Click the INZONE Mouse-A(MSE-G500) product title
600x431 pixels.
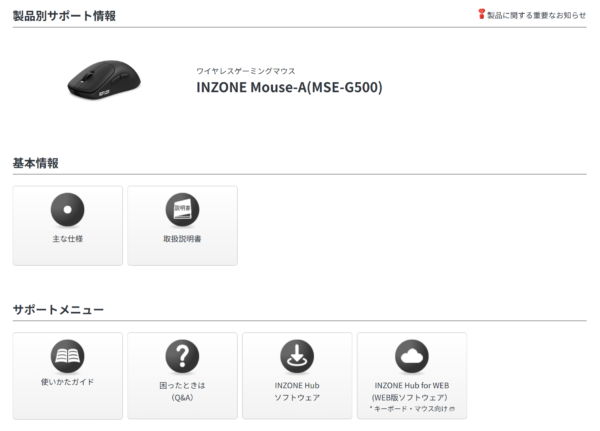point(289,87)
